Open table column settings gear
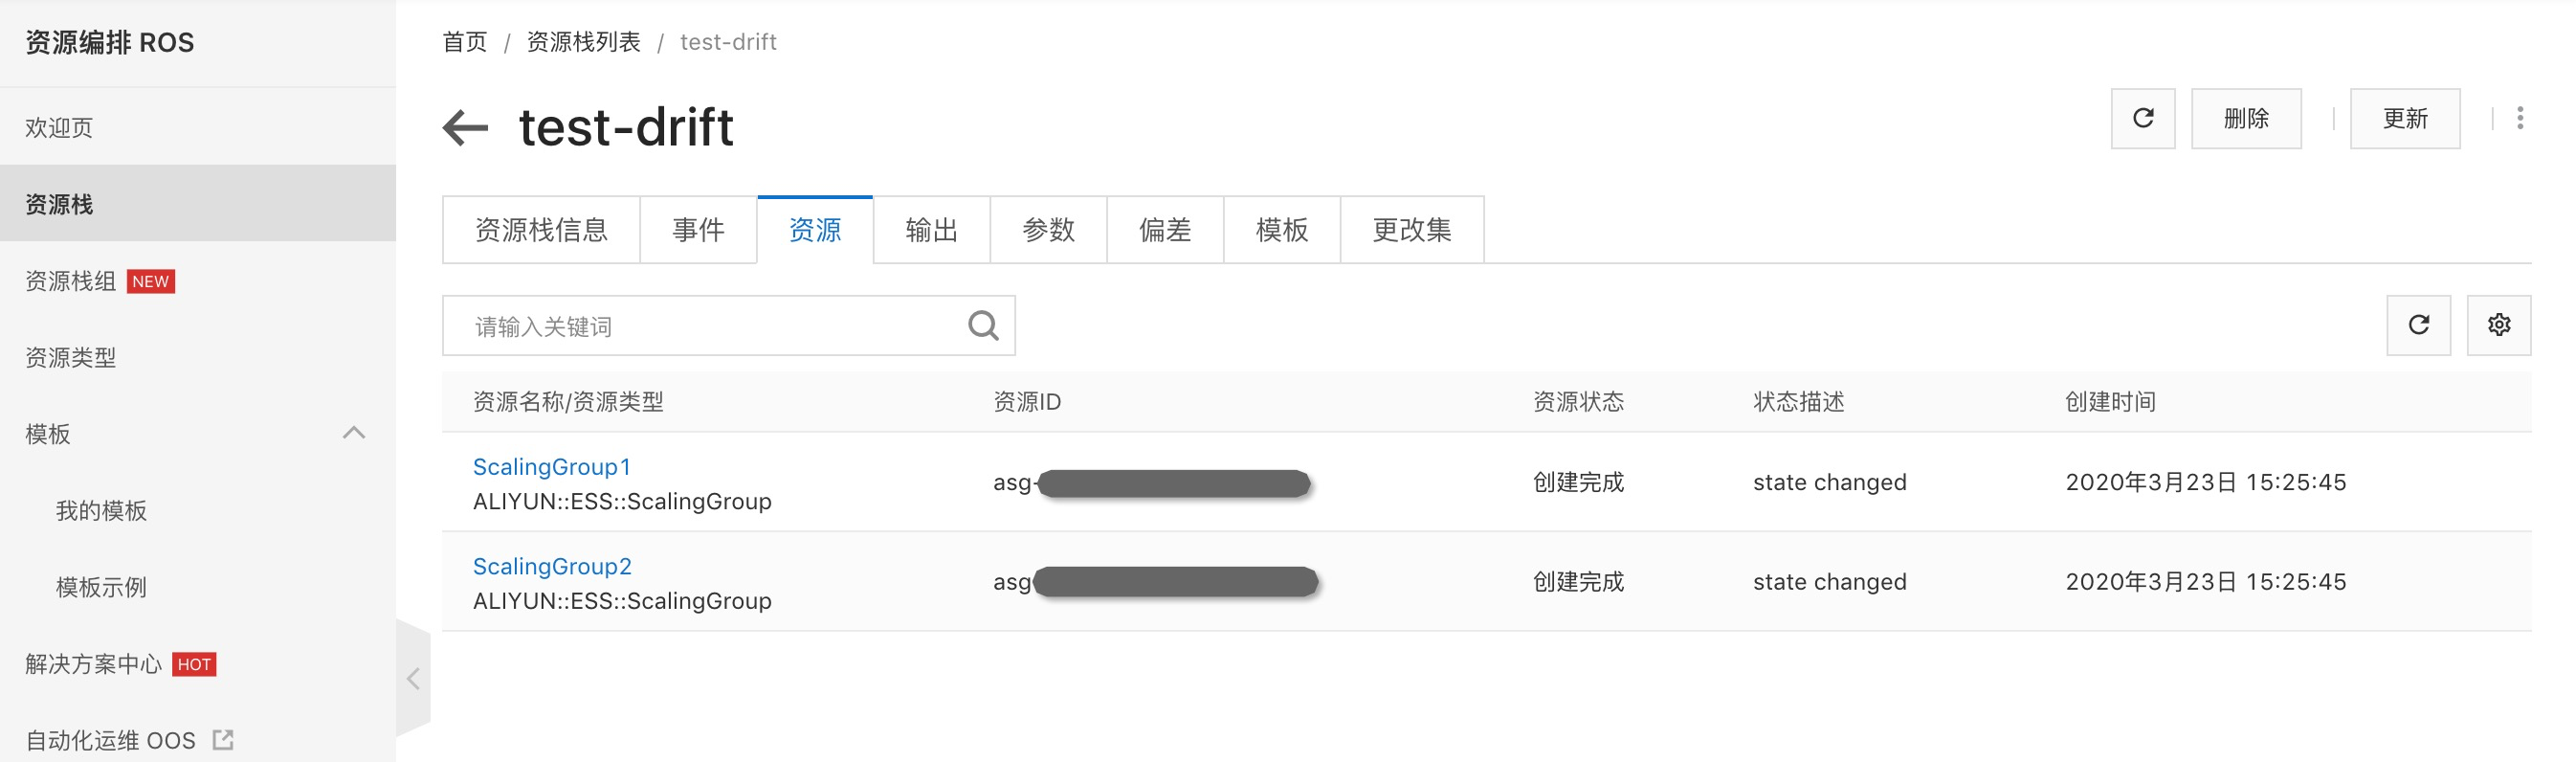Image resolution: width=2576 pixels, height=762 pixels. (2498, 325)
